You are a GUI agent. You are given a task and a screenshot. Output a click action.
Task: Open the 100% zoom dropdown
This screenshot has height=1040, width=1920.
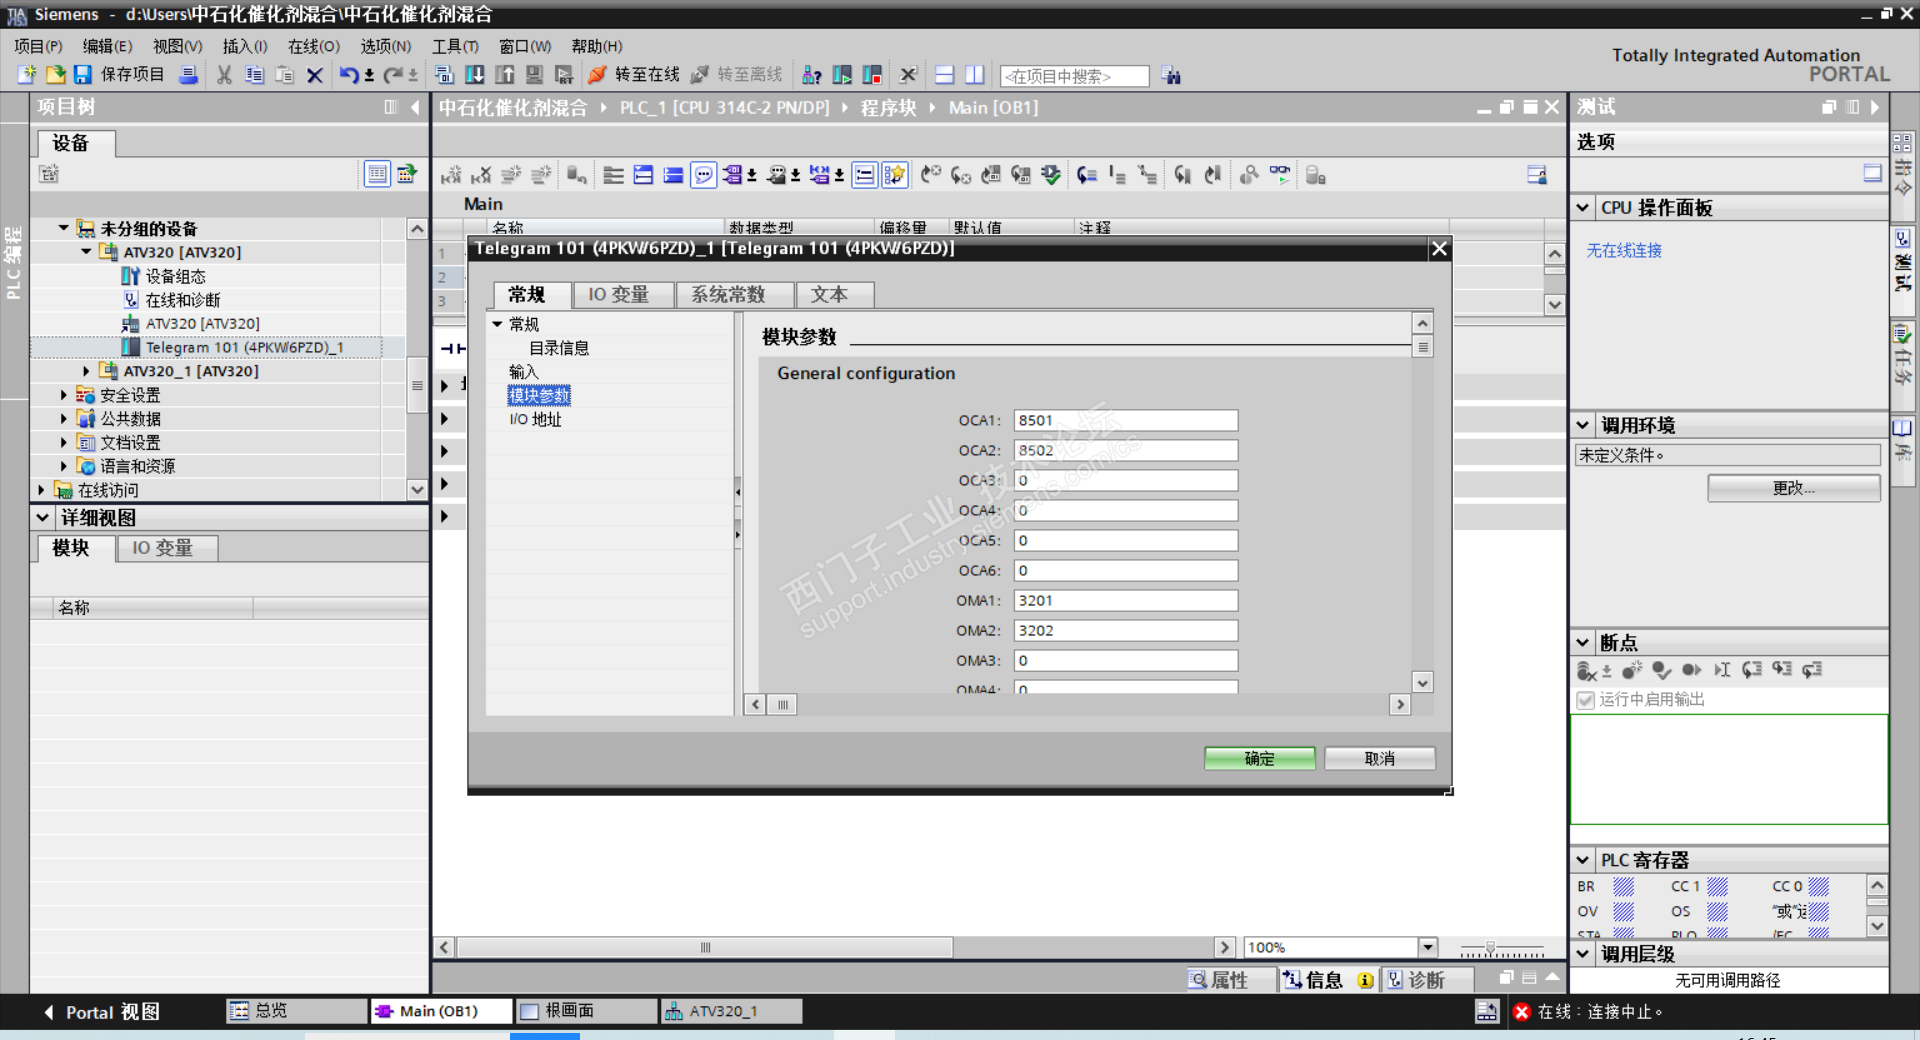[1428, 947]
